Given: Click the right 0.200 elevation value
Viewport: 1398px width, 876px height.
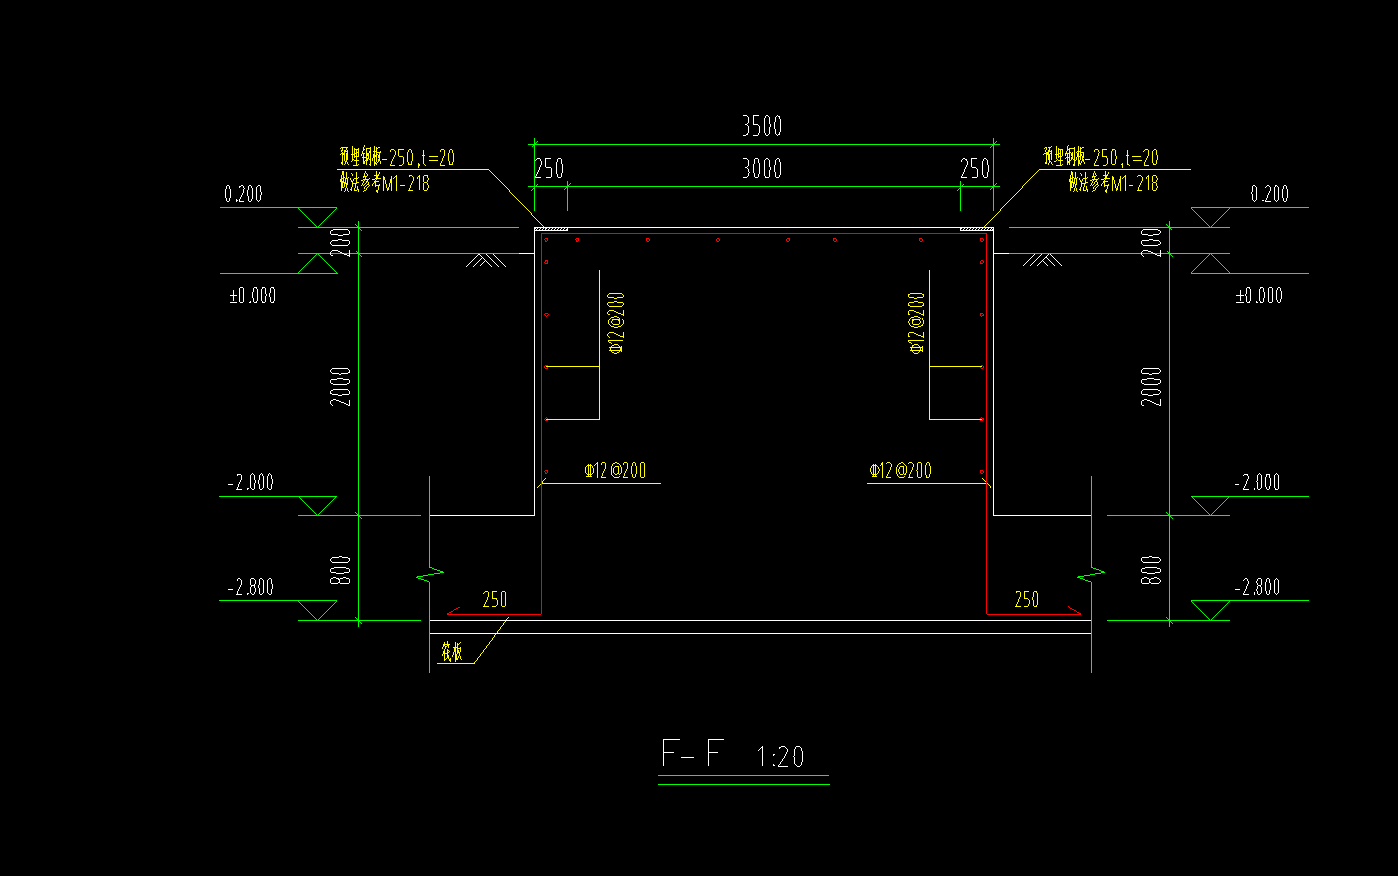Looking at the screenshot, I should (x=1269, y=194).
